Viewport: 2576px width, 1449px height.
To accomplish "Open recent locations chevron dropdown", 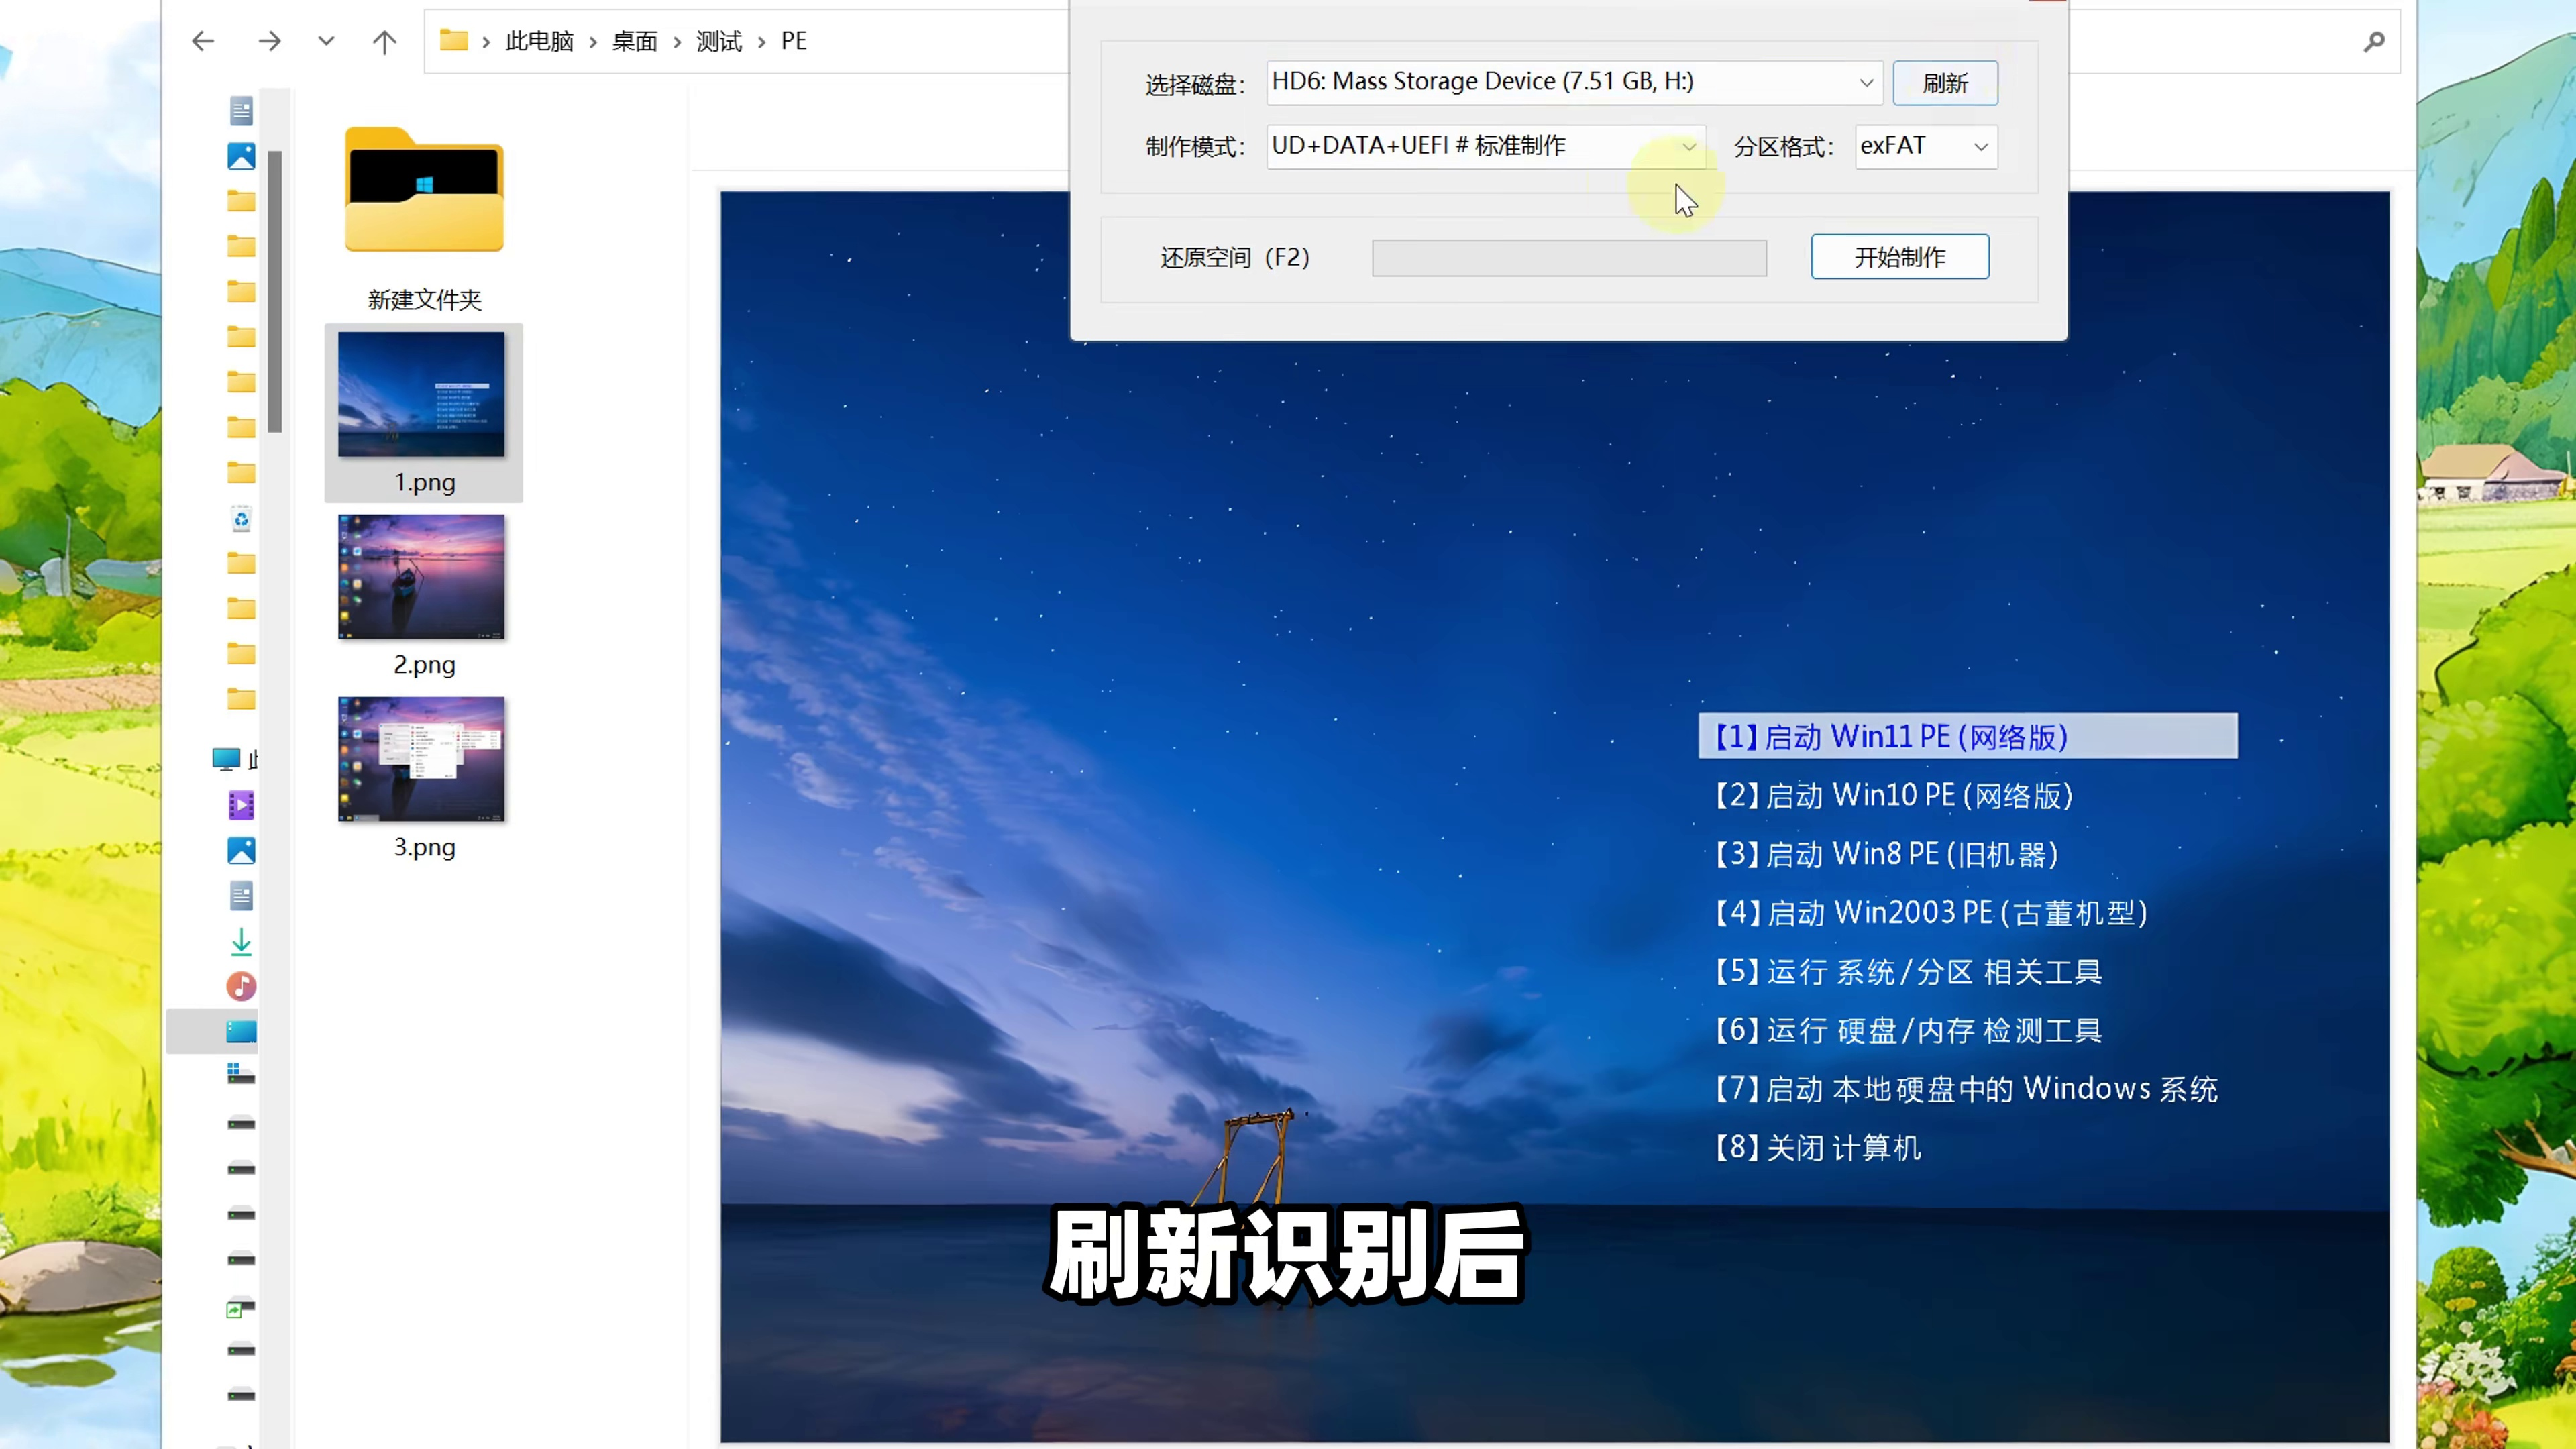I will (x=326, y=41).
